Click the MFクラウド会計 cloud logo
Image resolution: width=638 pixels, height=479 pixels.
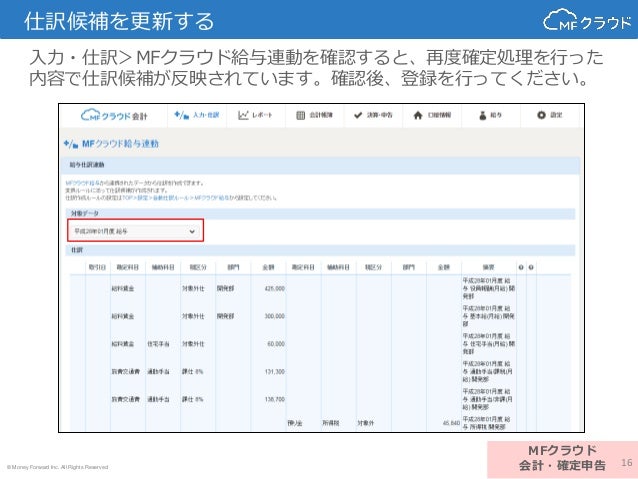pos(114,116)
